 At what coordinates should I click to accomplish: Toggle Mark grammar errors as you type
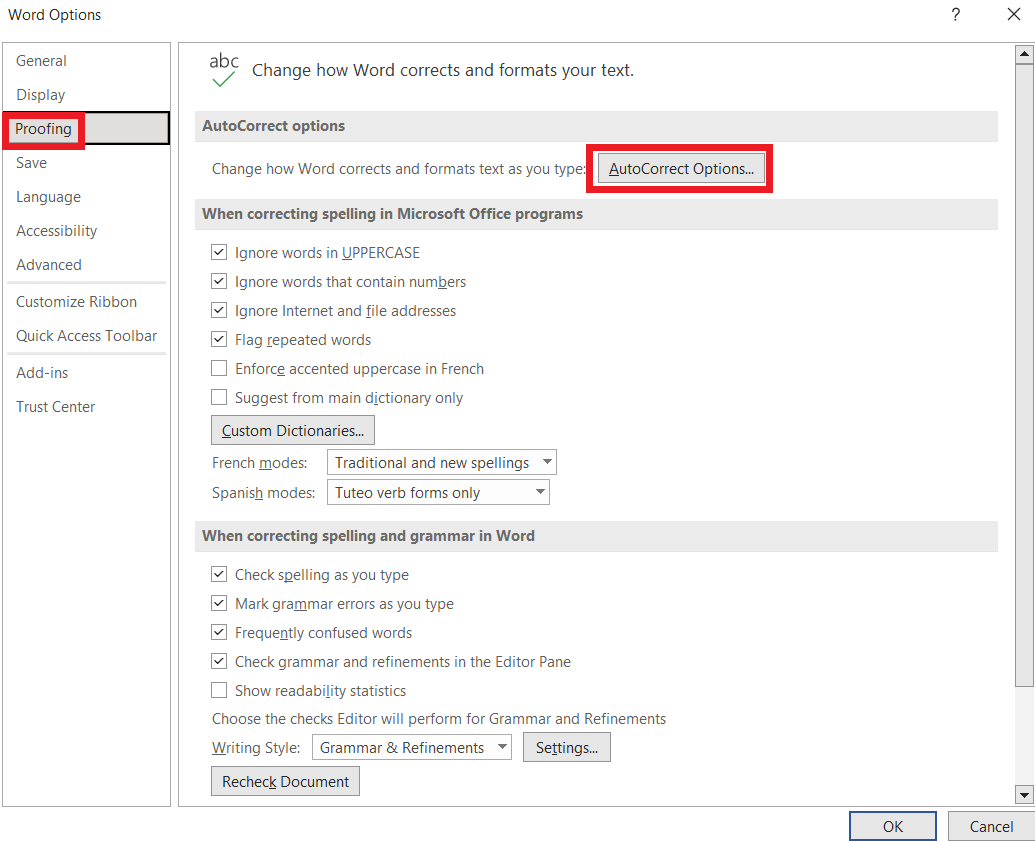pyautogui.click(x=218, y=603)
